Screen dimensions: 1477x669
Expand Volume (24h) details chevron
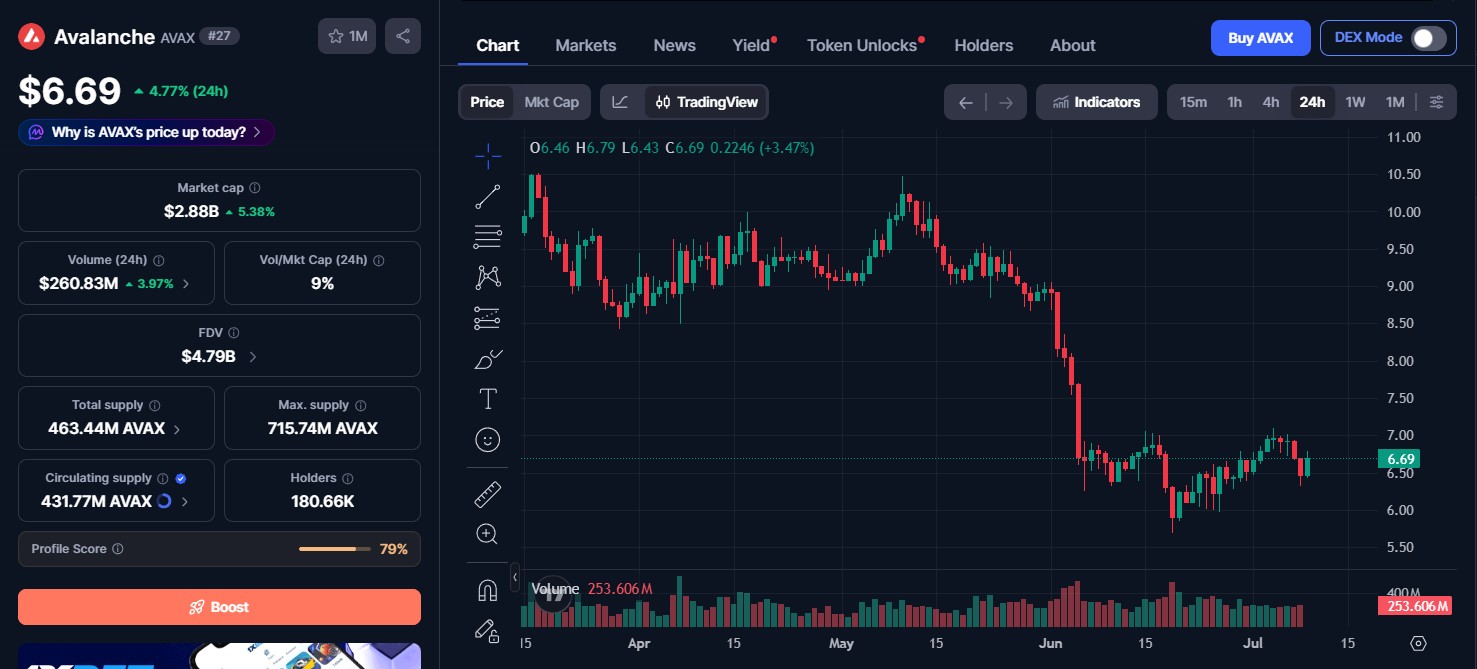[185, 284]
